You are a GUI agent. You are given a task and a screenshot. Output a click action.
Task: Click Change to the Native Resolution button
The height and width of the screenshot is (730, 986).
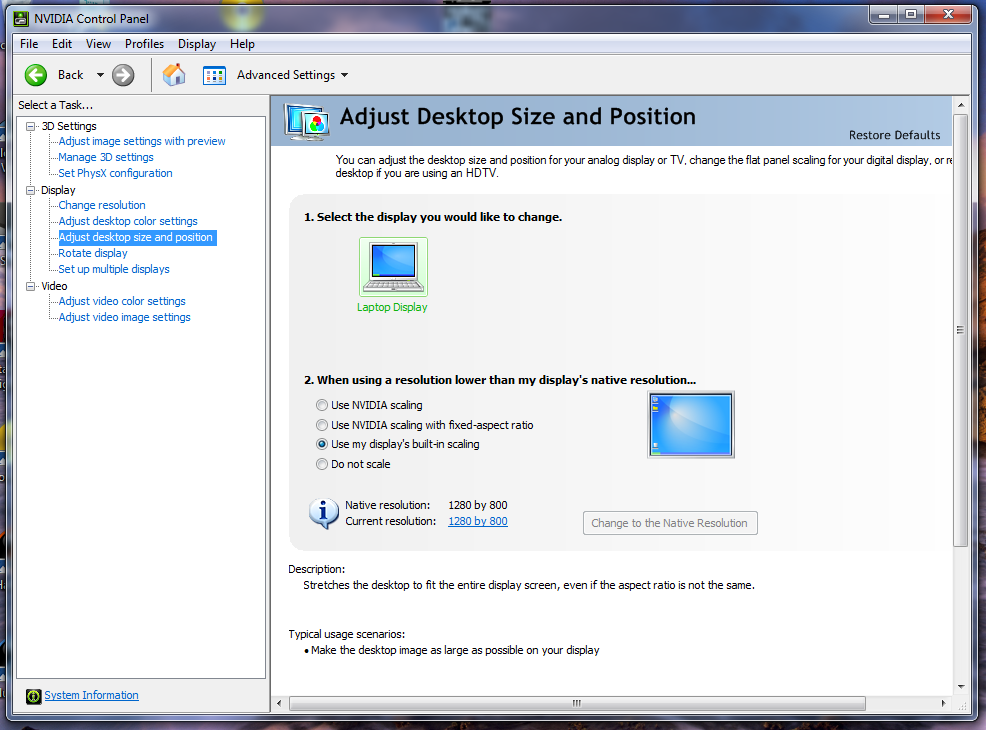pyautogui.click(x=670, y=523)
